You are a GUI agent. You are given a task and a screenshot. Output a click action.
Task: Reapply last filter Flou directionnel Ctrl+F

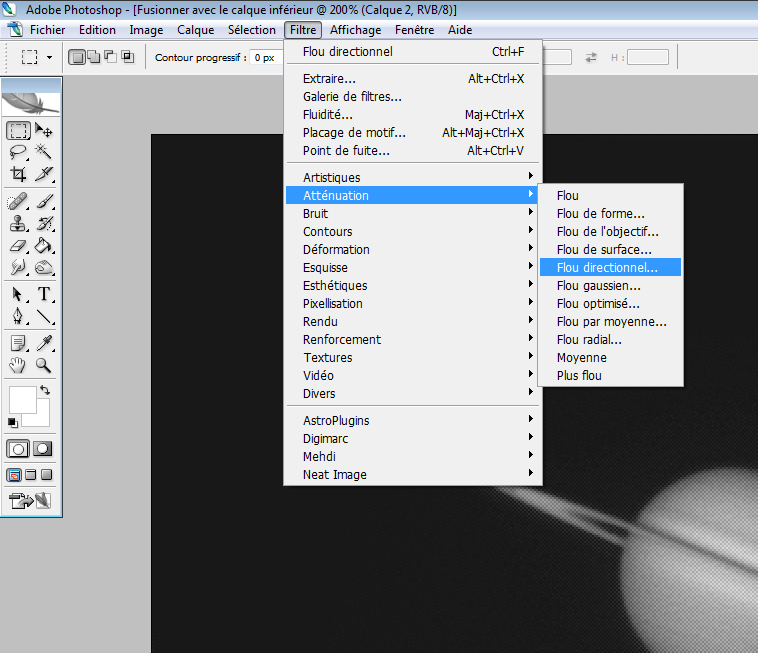(x=413, y=52)
